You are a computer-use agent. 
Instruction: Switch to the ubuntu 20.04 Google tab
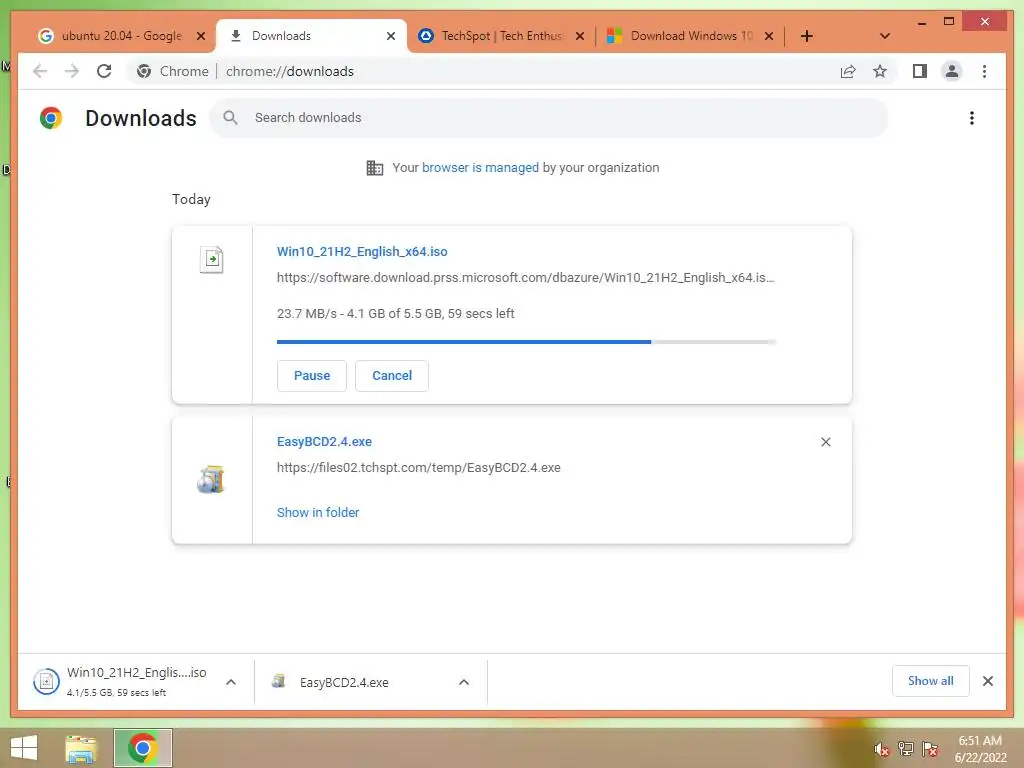coord(121,36)
